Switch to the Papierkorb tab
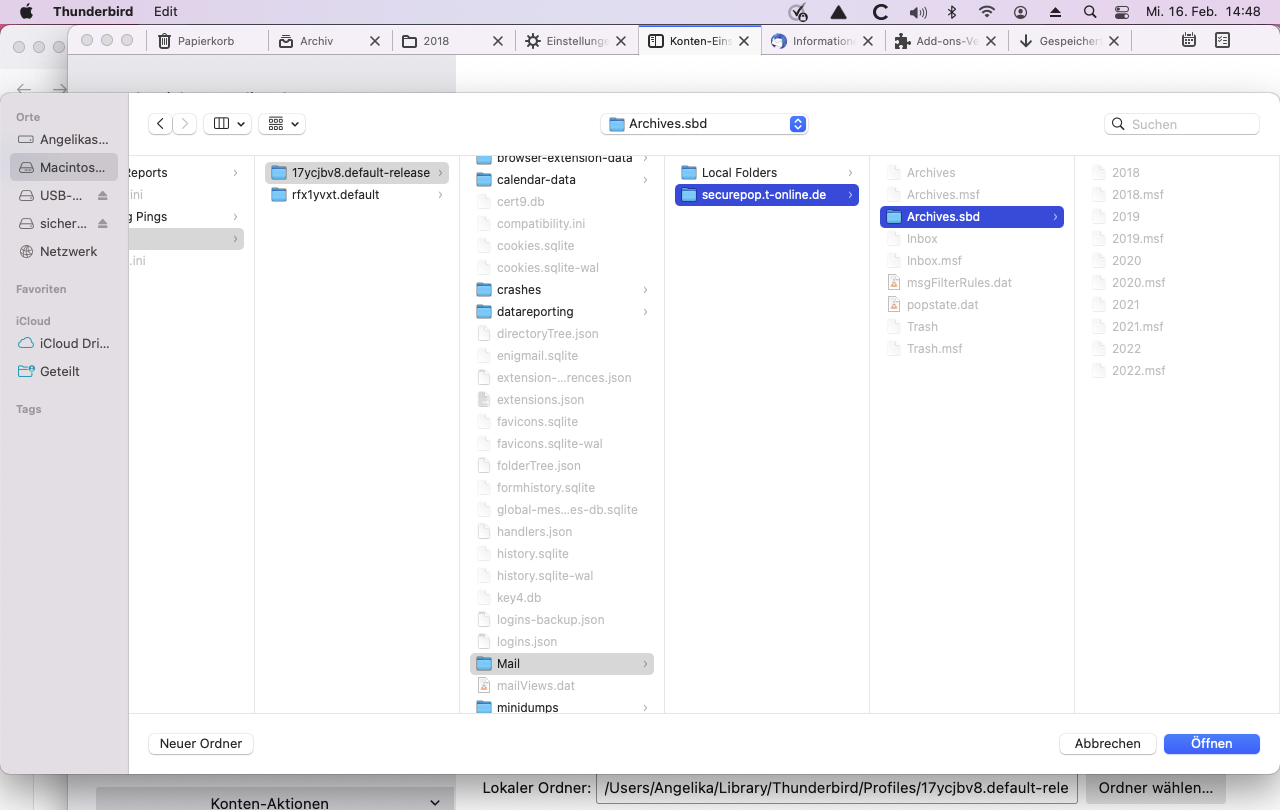The image size is (1280, 810). (208, 41)
